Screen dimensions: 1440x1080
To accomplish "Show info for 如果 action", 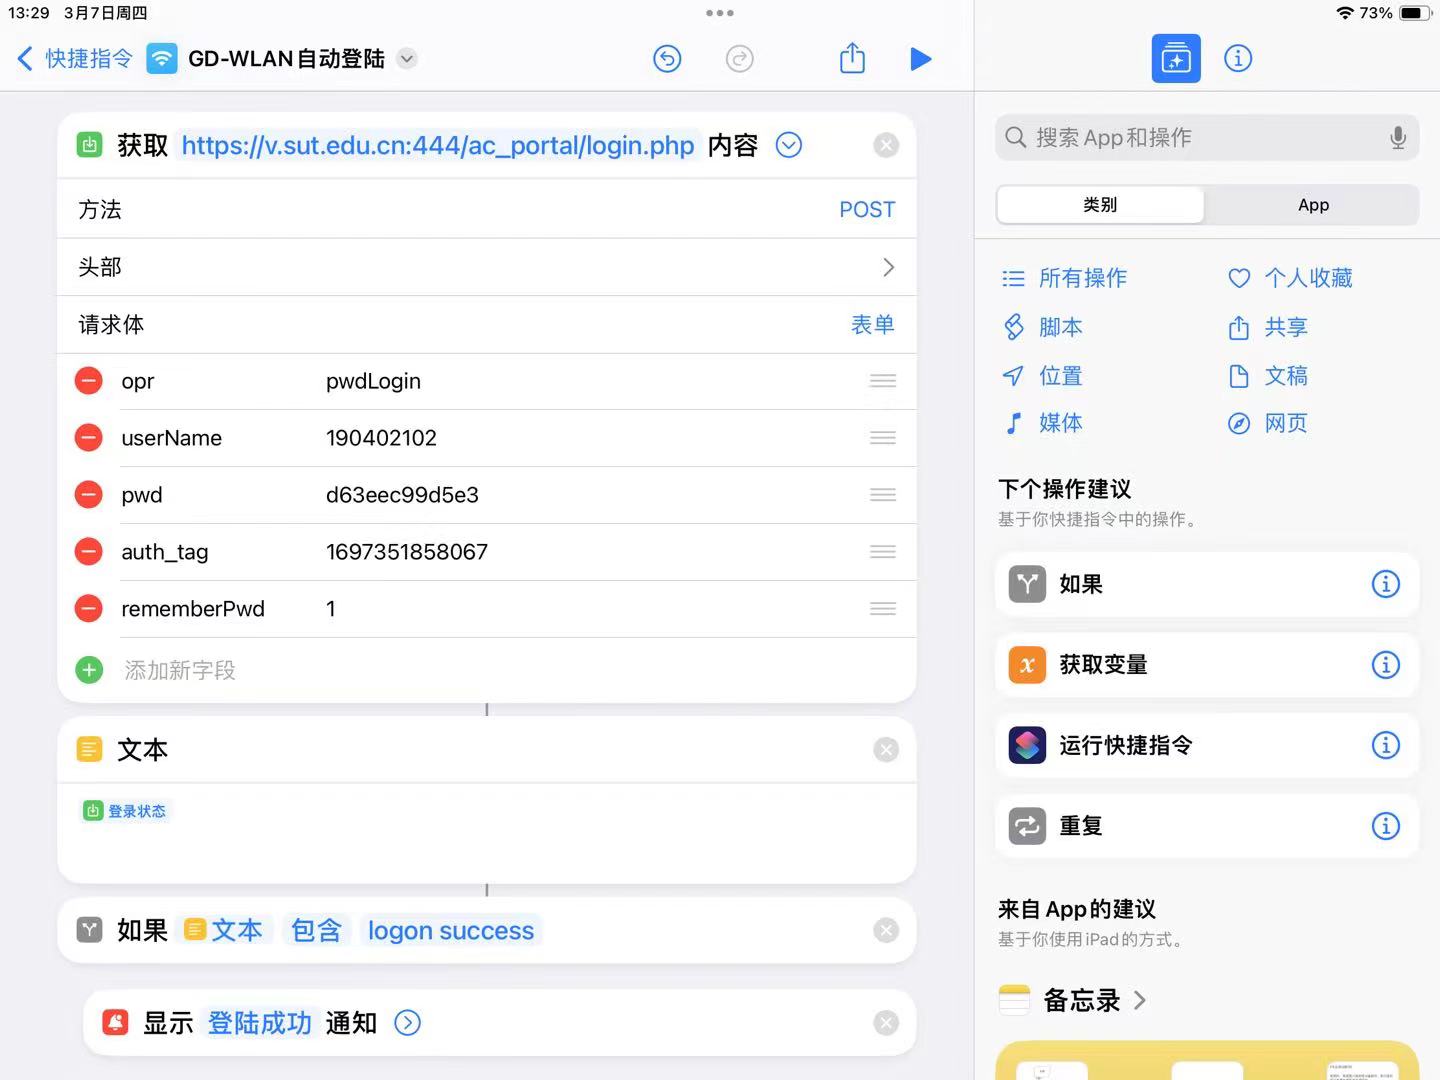I will tap(1385, 584).
